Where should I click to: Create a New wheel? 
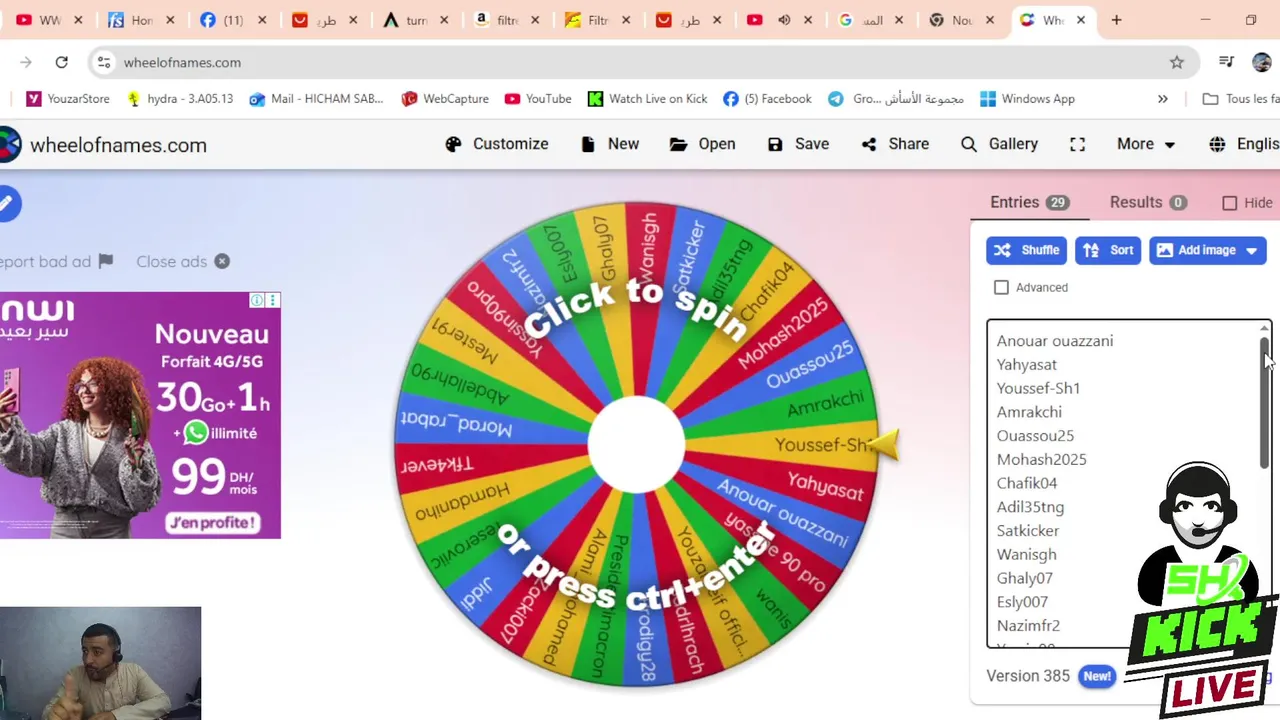click(609, 144)
